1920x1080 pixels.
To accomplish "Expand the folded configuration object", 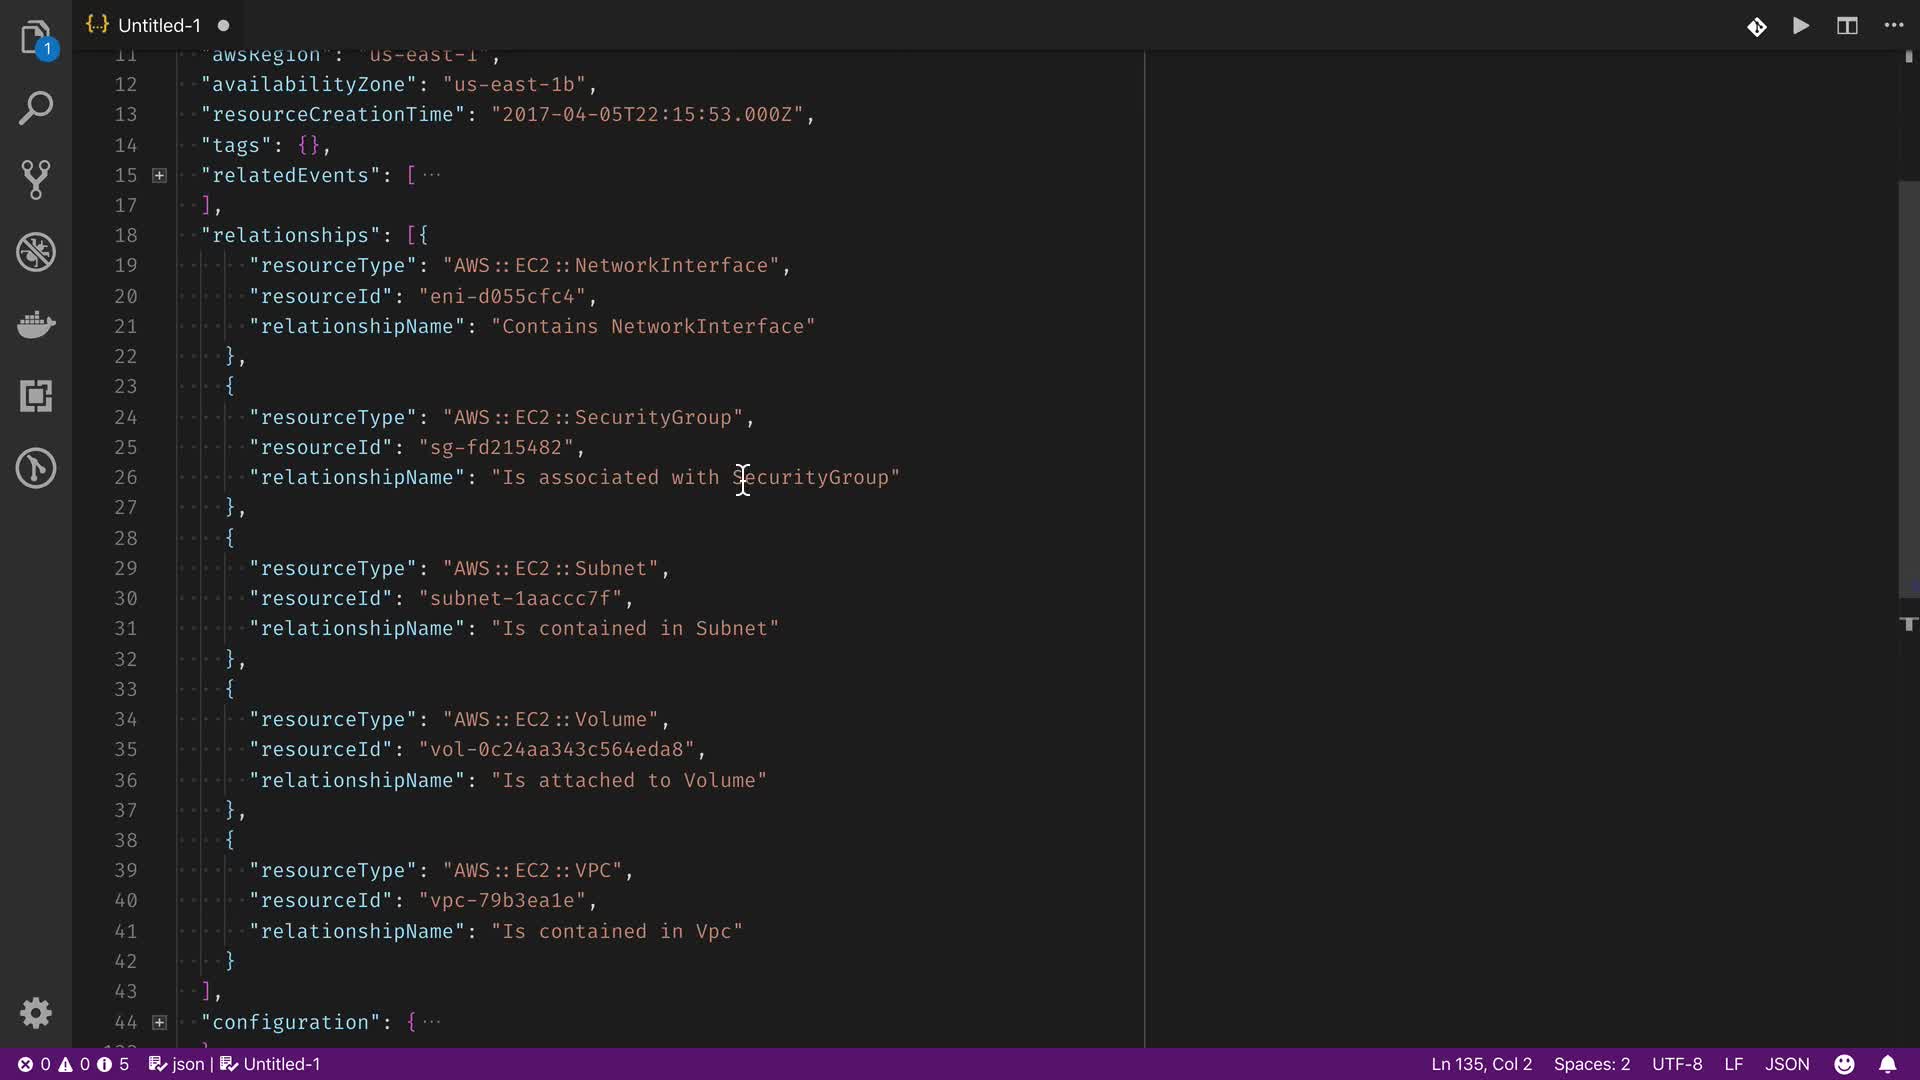I will (x=159, y=1022).
